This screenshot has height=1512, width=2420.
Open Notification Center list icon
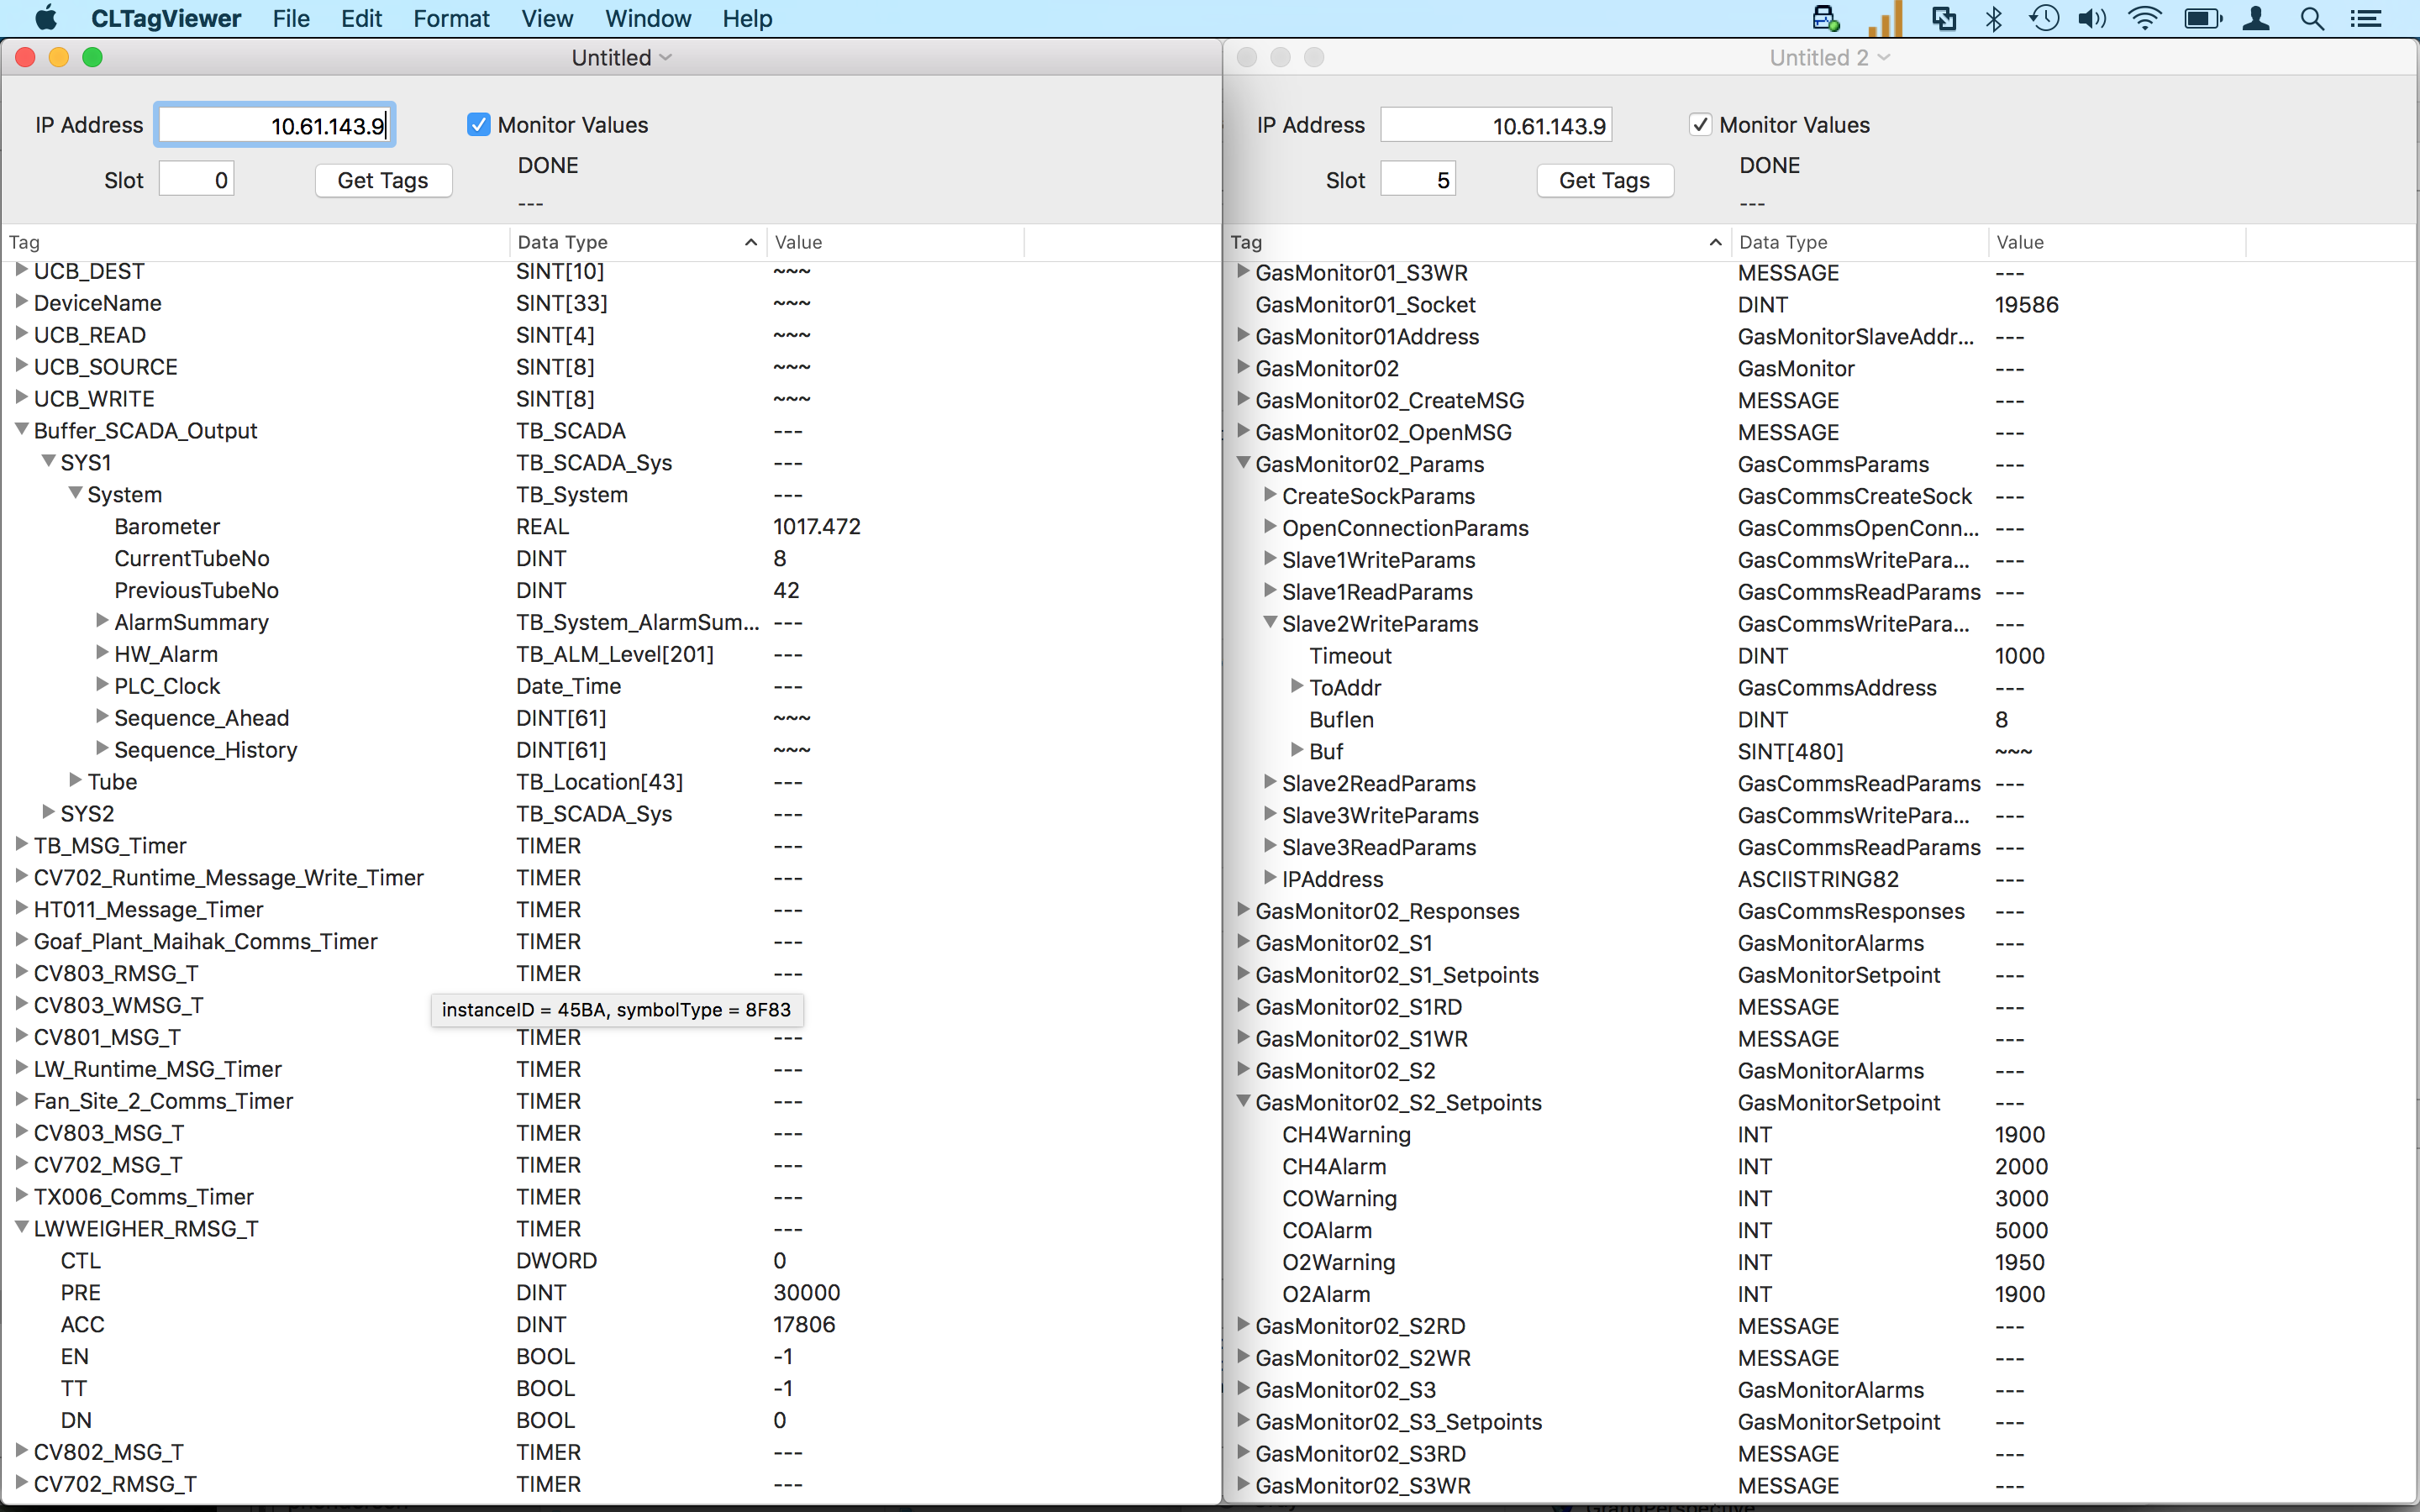(x=2365, y=19)
